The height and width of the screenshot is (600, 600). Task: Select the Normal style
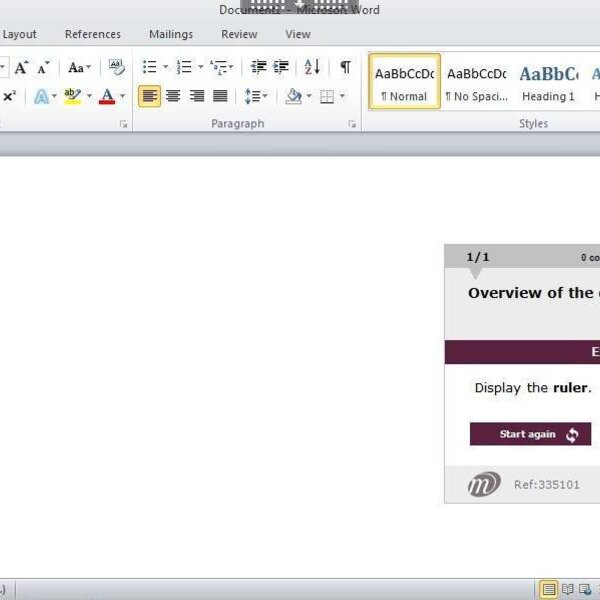point(404,82)
